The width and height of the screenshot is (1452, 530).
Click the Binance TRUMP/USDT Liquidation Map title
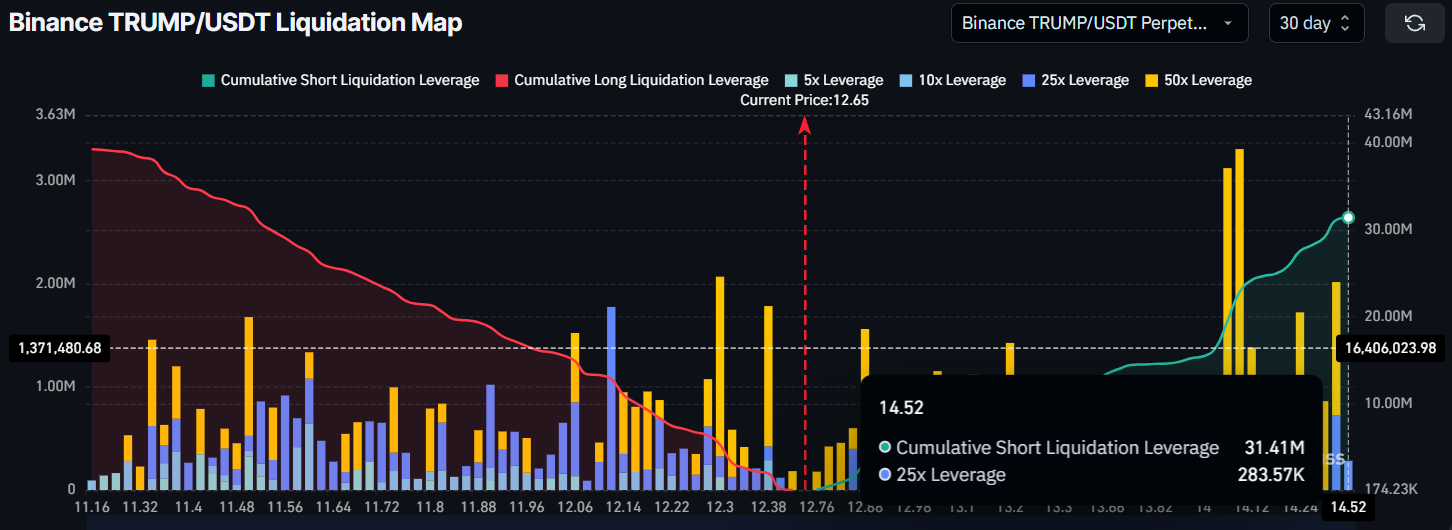click(x=236, y=23)
